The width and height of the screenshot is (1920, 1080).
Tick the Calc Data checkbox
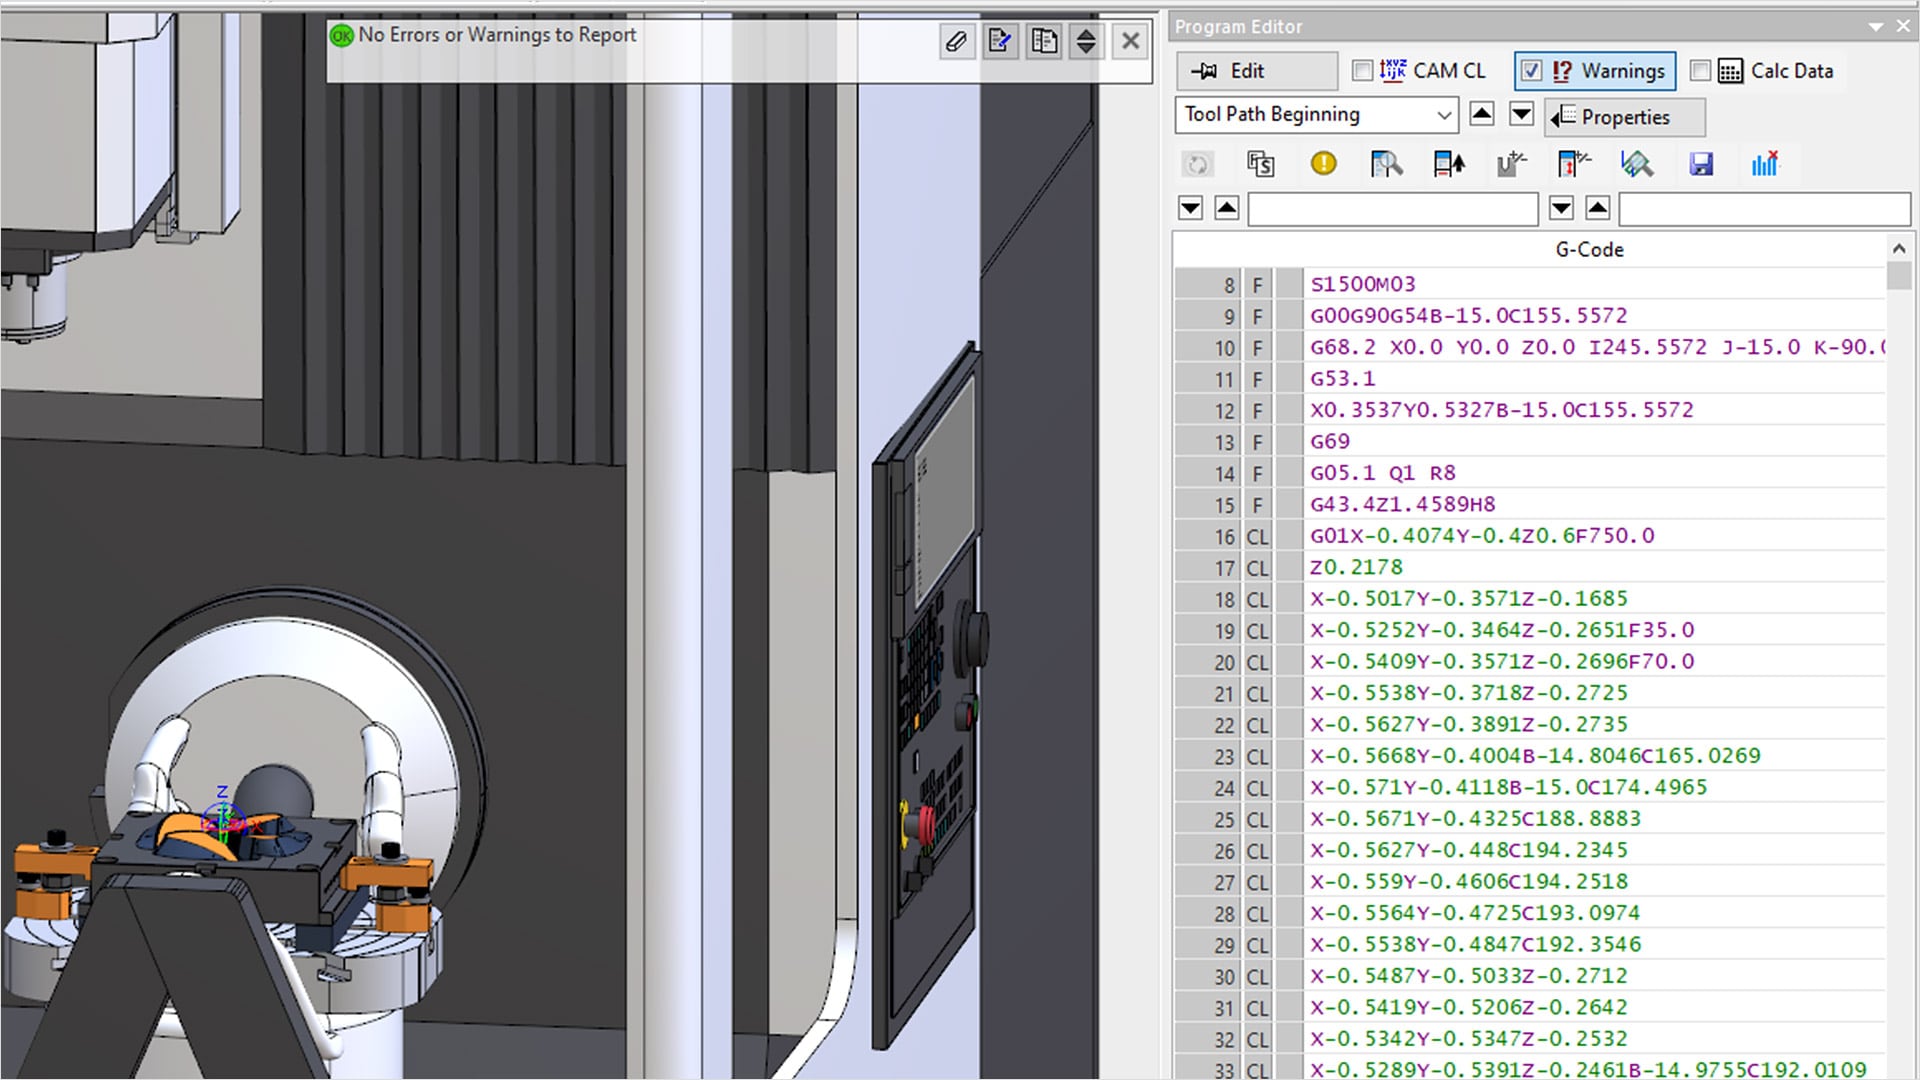coord(1700,71)
